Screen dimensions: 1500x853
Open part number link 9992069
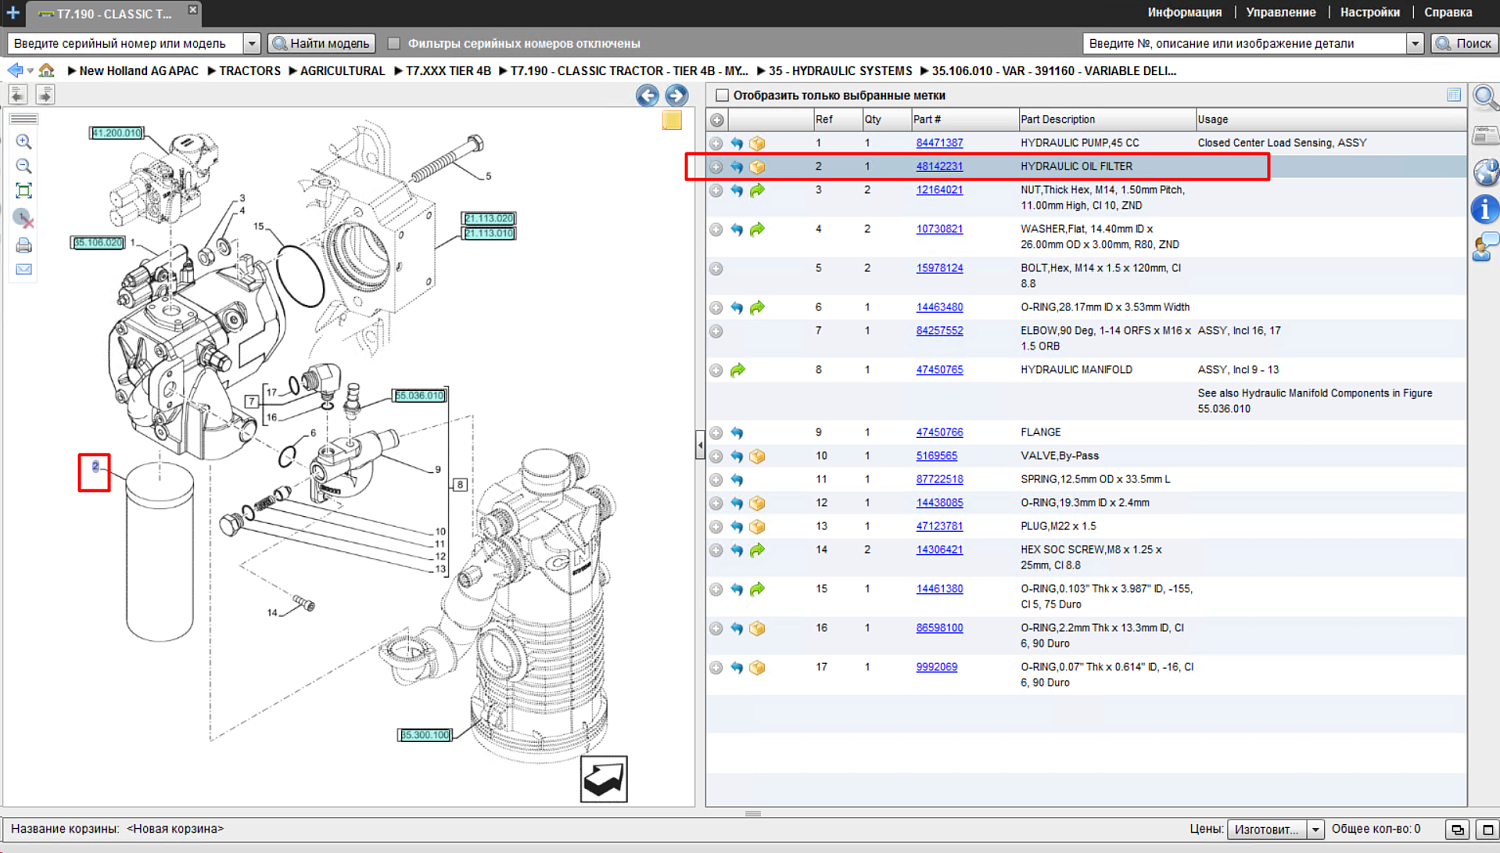936,667
